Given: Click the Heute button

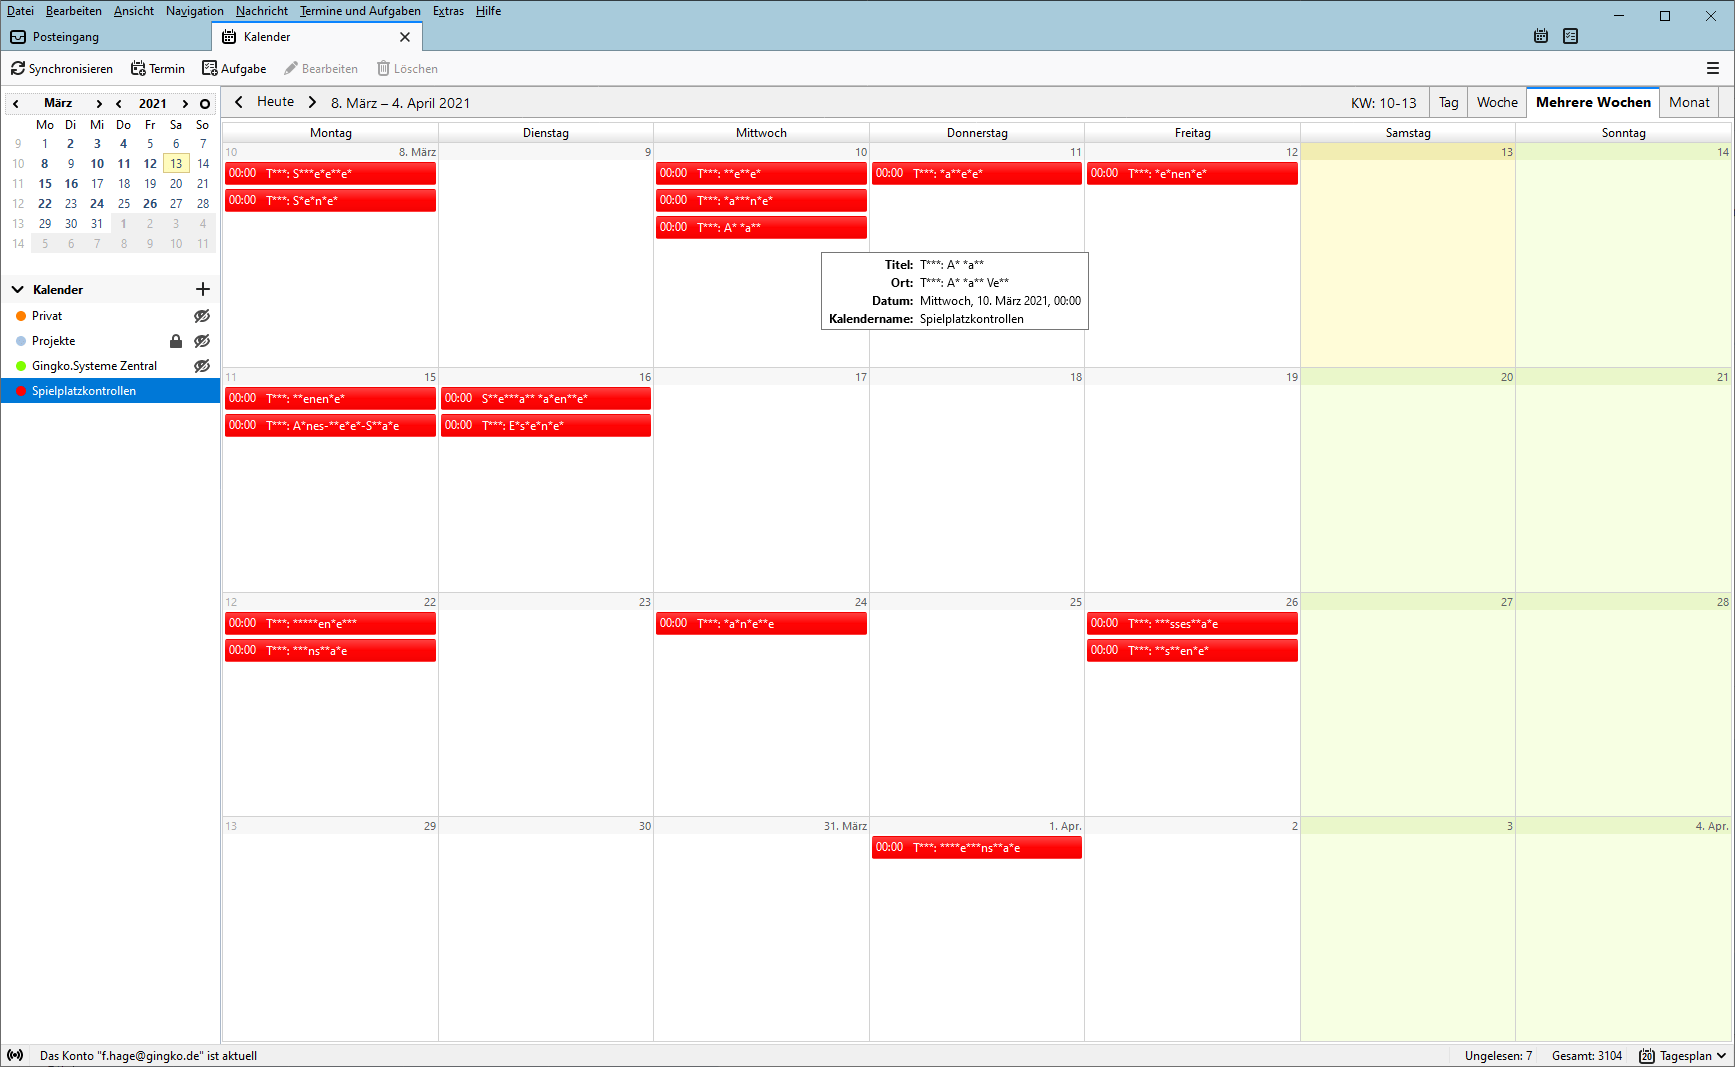Looking at the screenshot, I should (x=275, y=102).
